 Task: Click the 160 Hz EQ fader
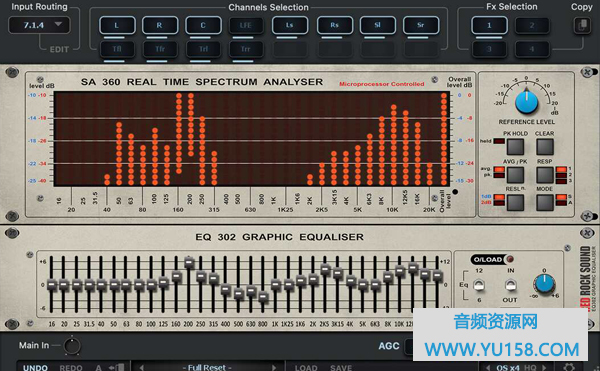pyautogui.click(x=176, y=276)
